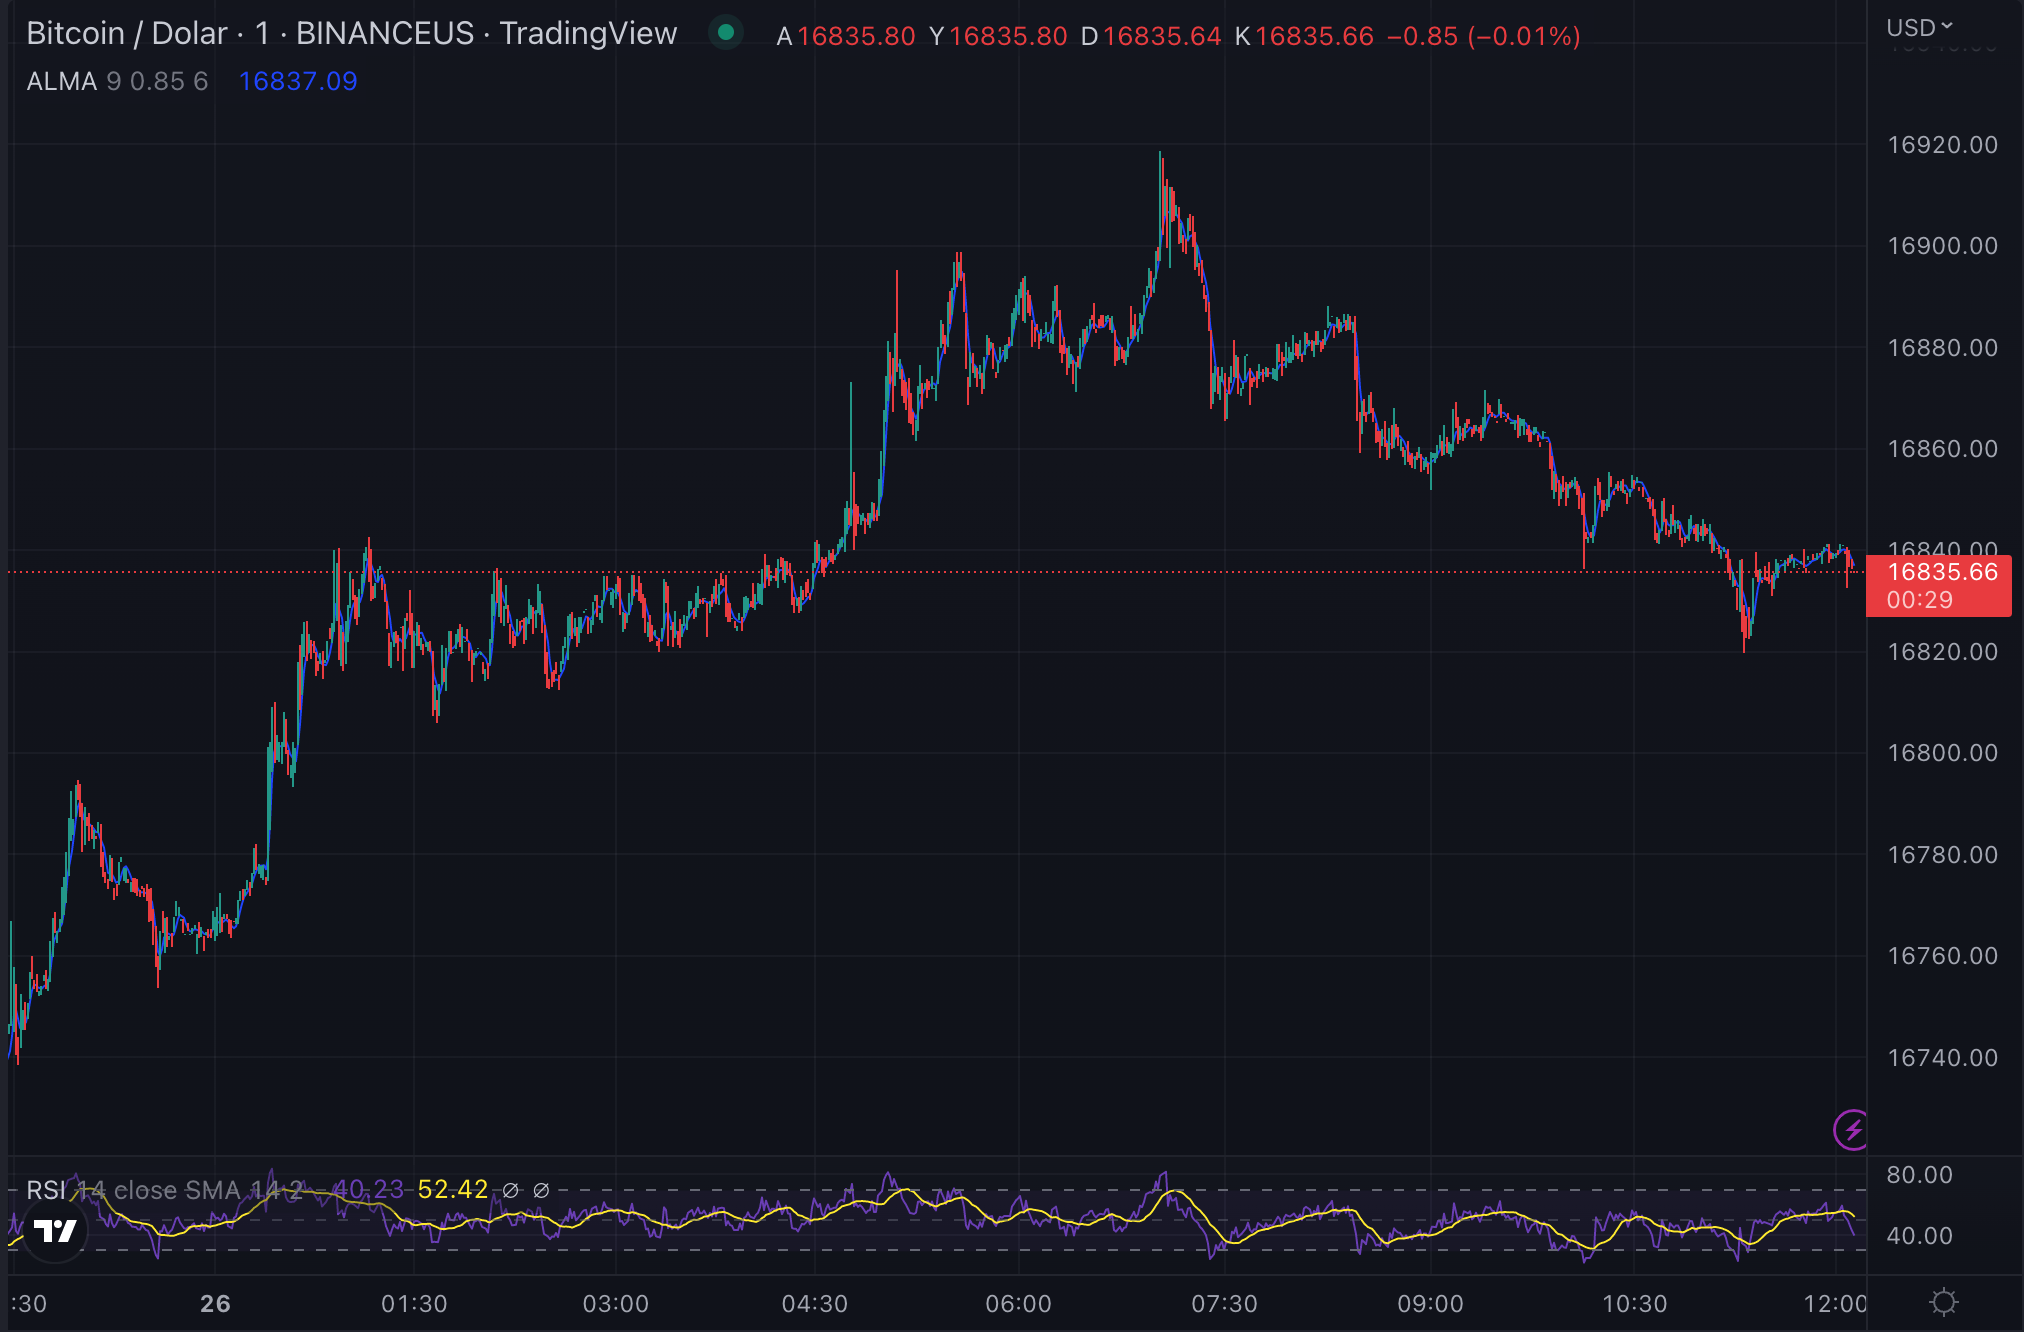Select the ALMA 9 0.85 6 indicator legend
Screen dimensions: 2024x1332
[x=117, y=81]
